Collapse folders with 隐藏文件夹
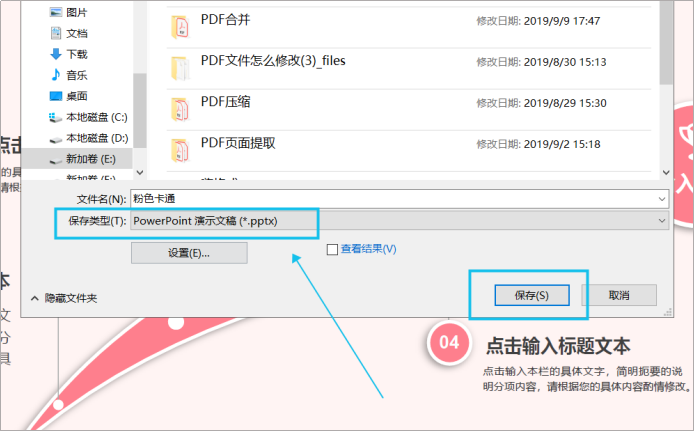Image resolution: width=695 pixels, height=432 pixels. coord(64,298)
